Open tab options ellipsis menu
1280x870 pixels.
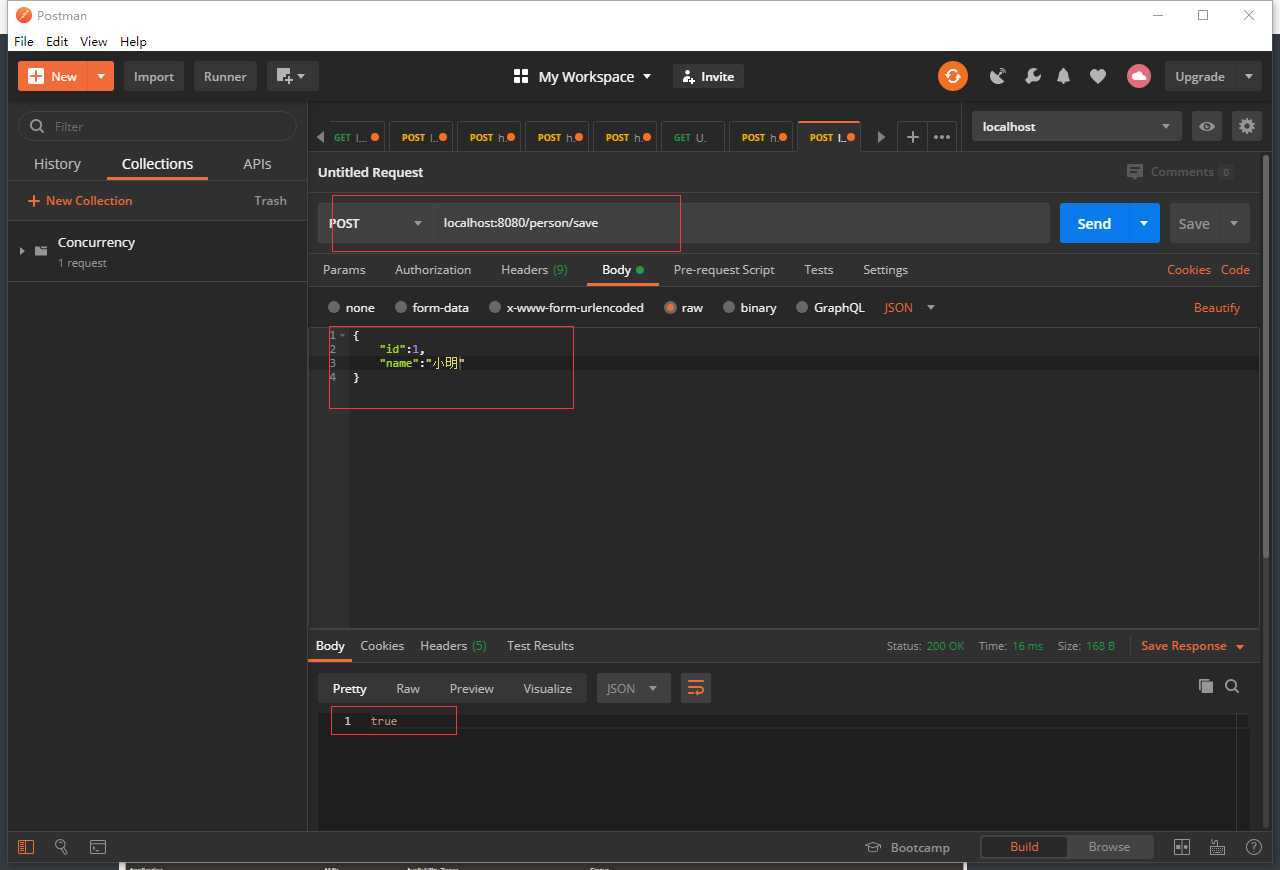942,137
